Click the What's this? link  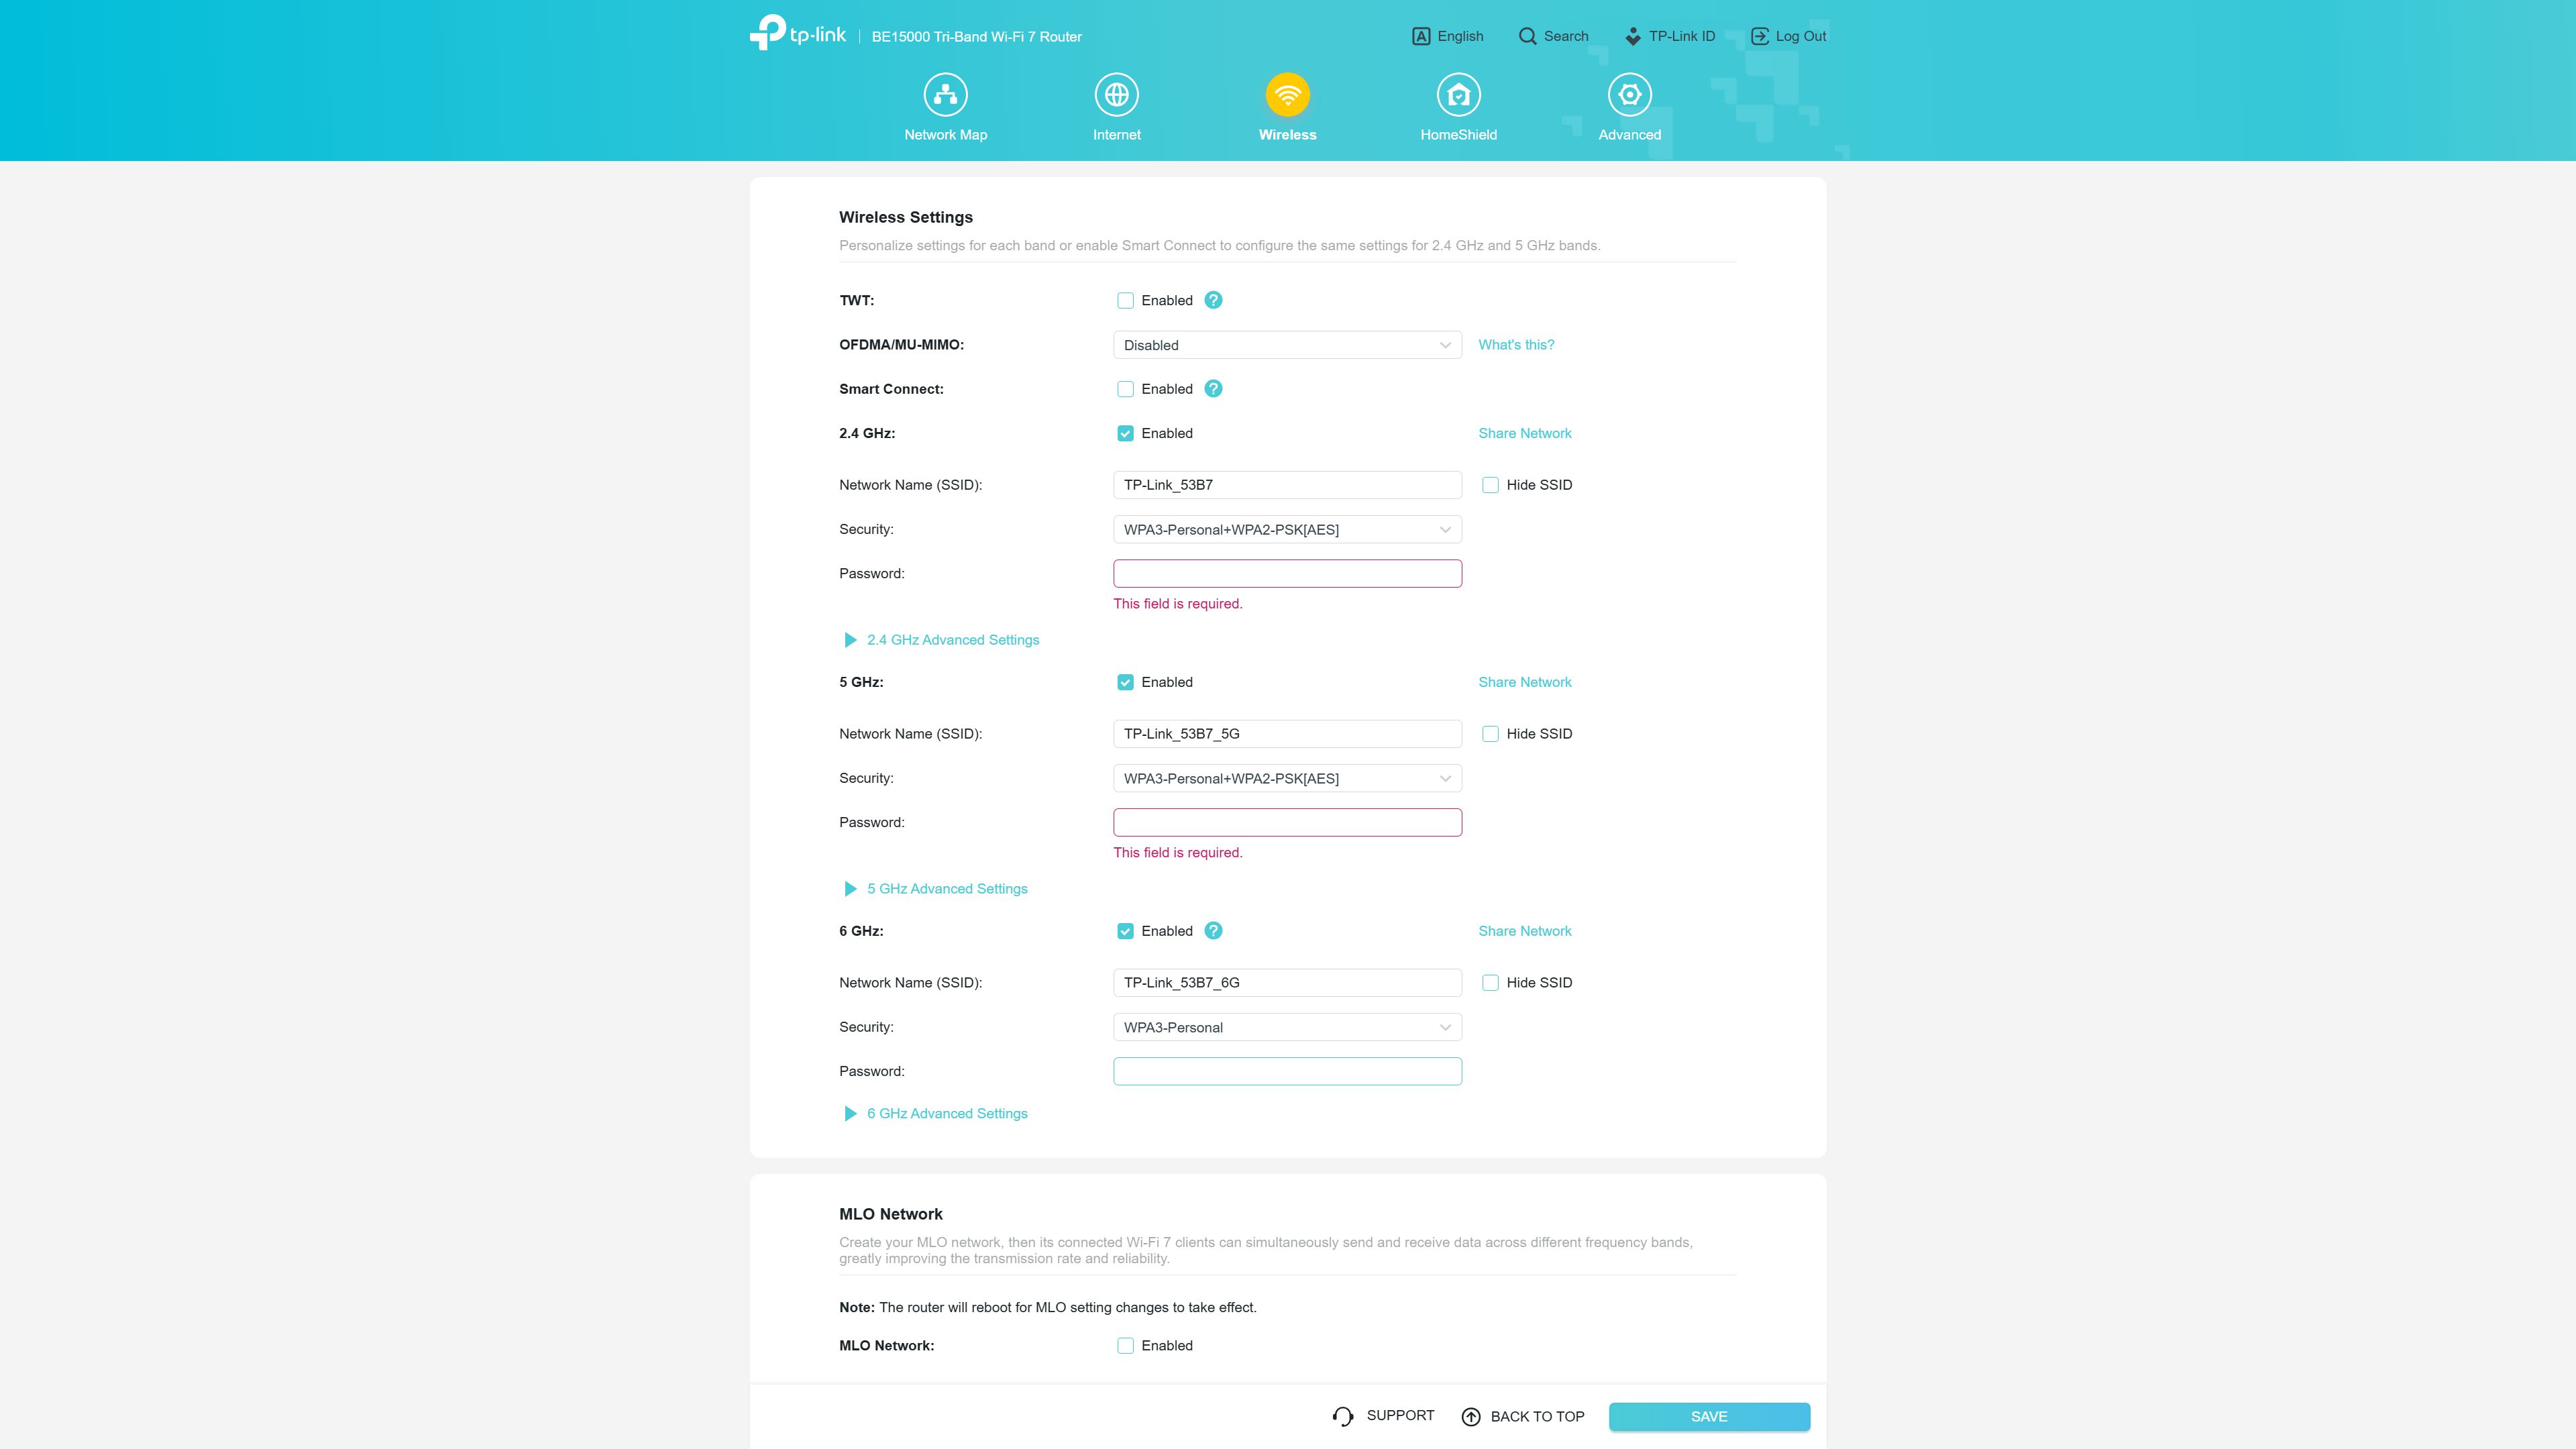point(1516,345)
